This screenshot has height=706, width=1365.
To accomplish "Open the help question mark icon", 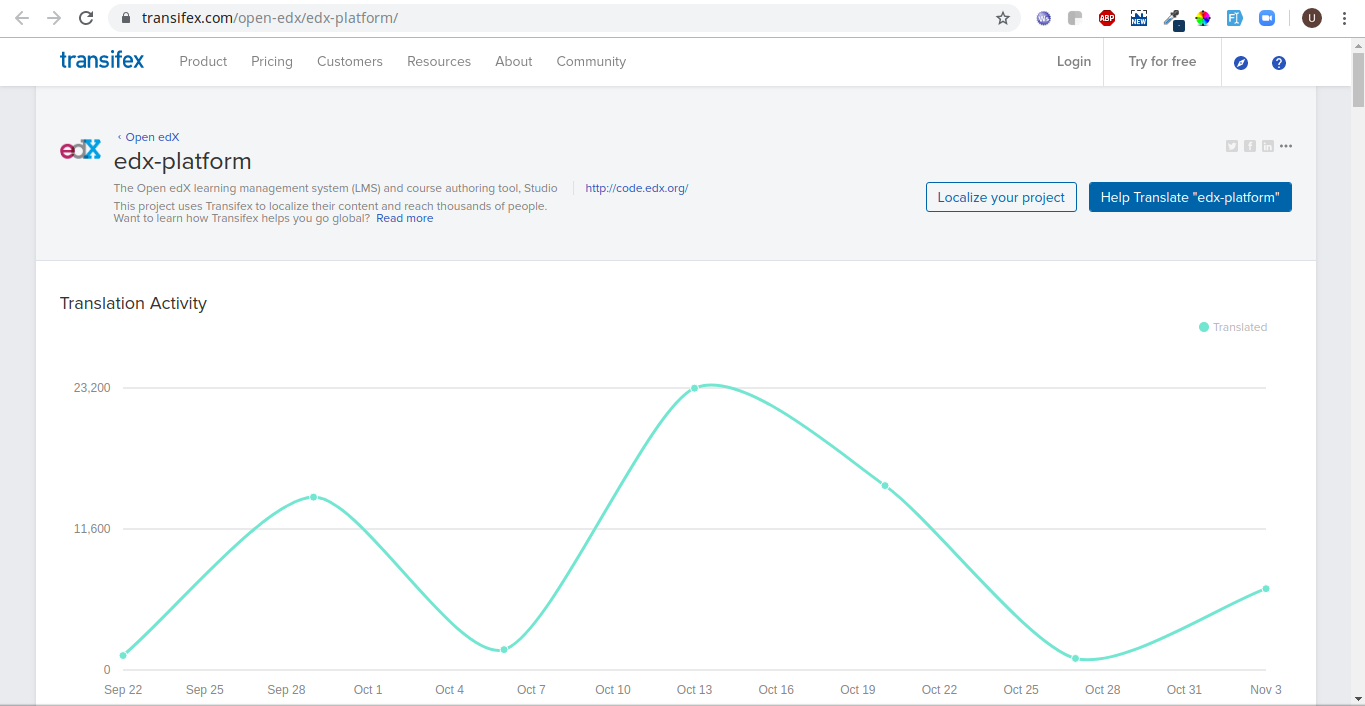I will coord(1278,63).
